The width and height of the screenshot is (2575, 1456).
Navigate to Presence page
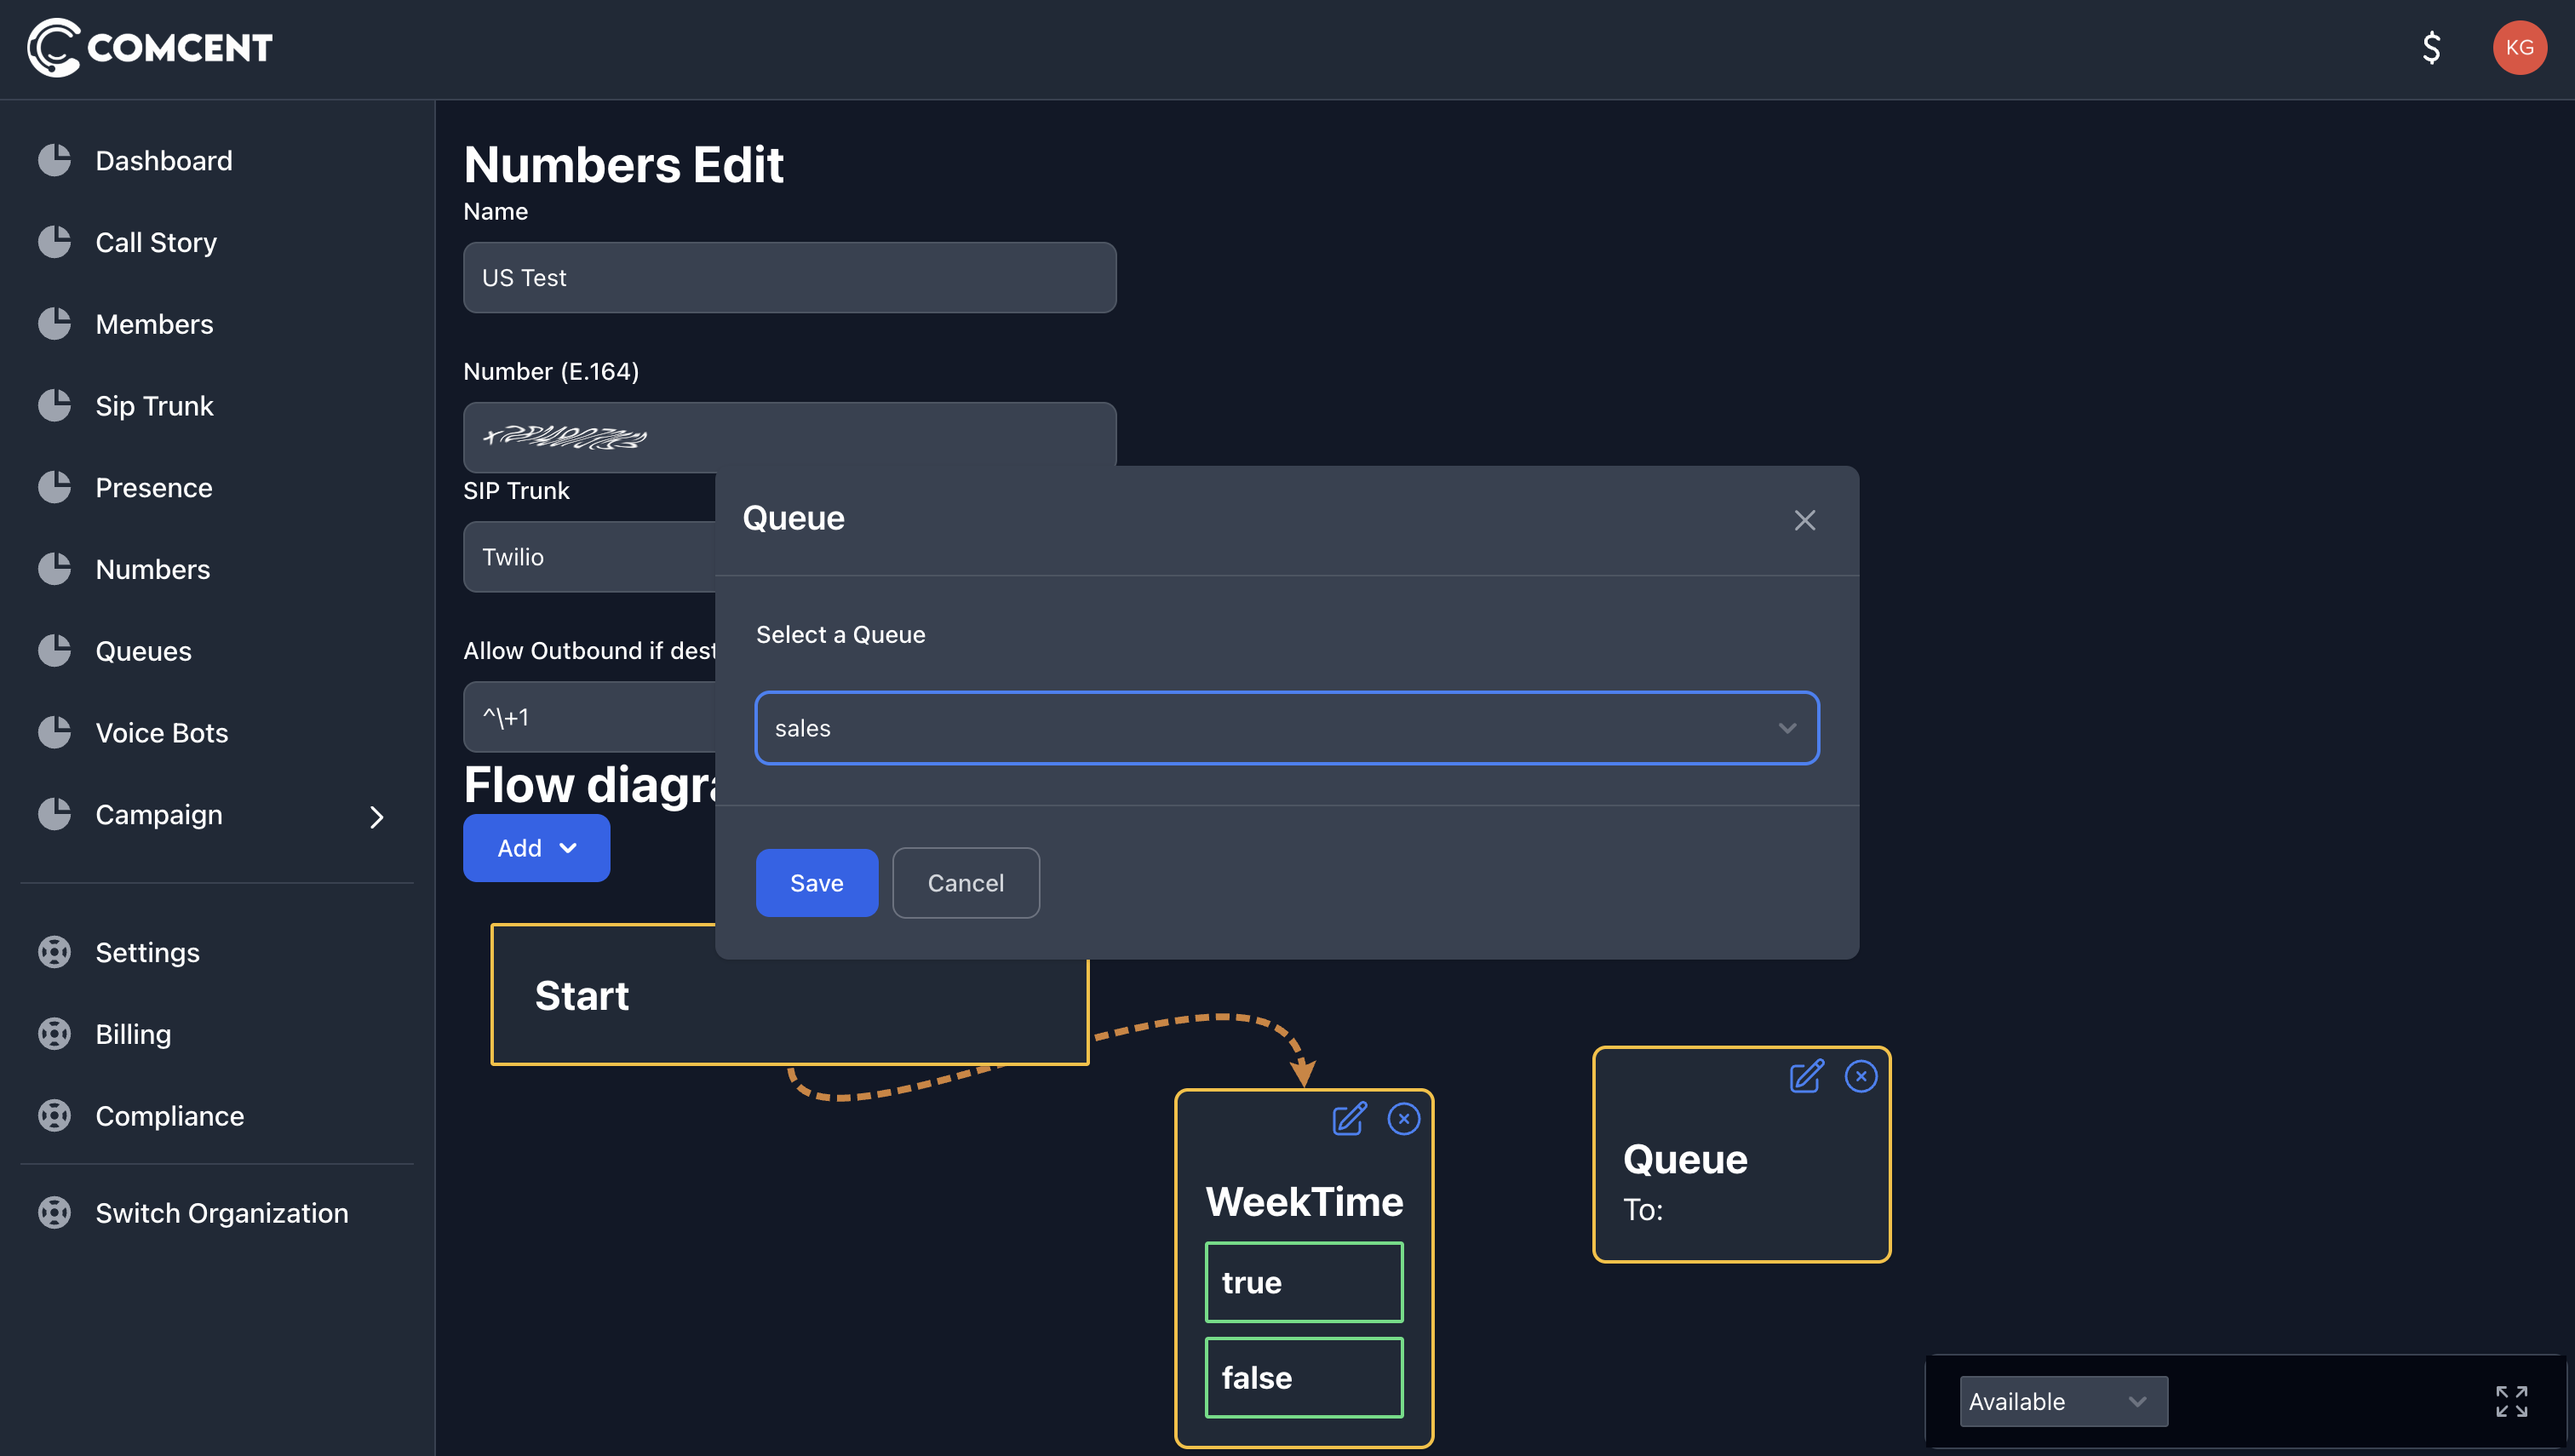(x=154, y=488)
